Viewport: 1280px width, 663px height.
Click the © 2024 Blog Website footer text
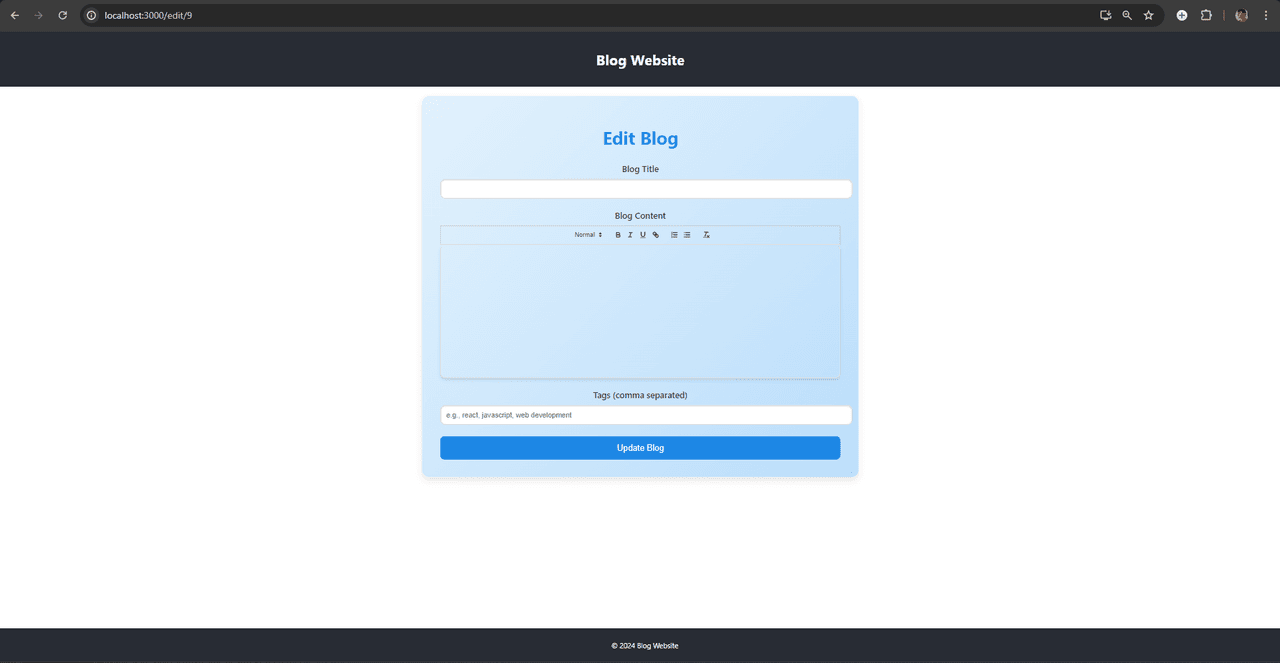645,646
